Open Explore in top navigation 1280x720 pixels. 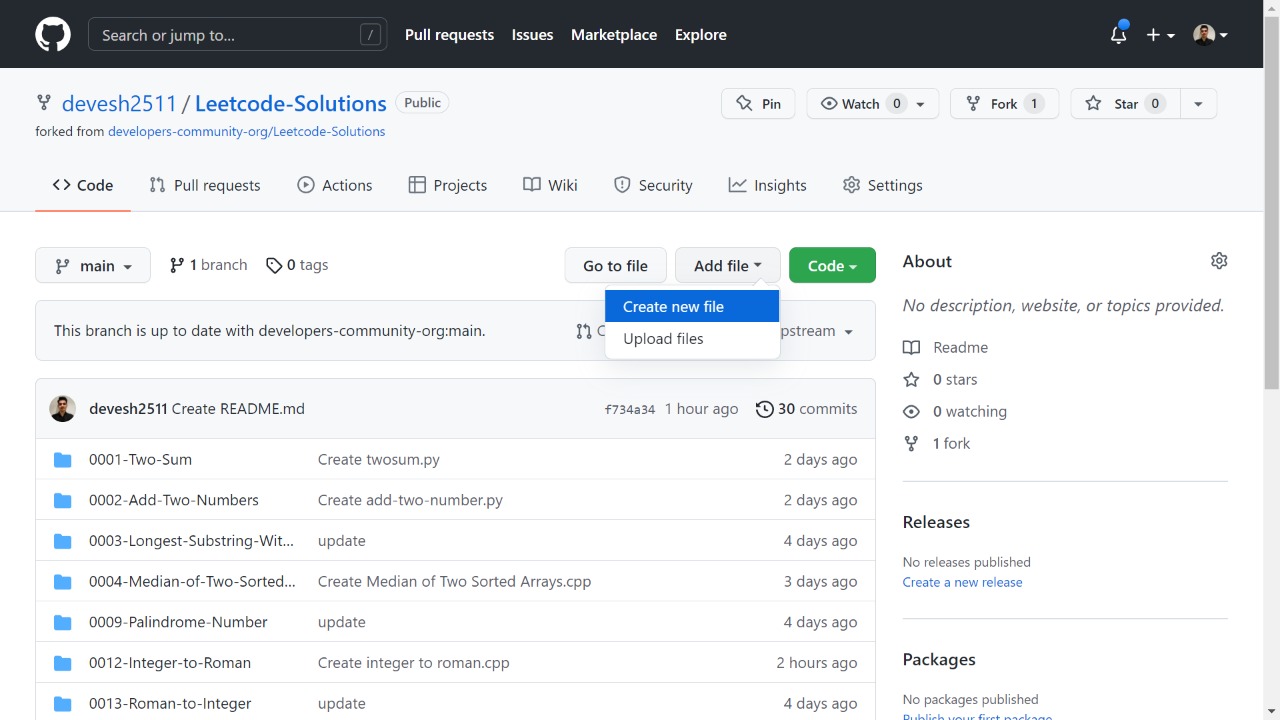[700, 34]
